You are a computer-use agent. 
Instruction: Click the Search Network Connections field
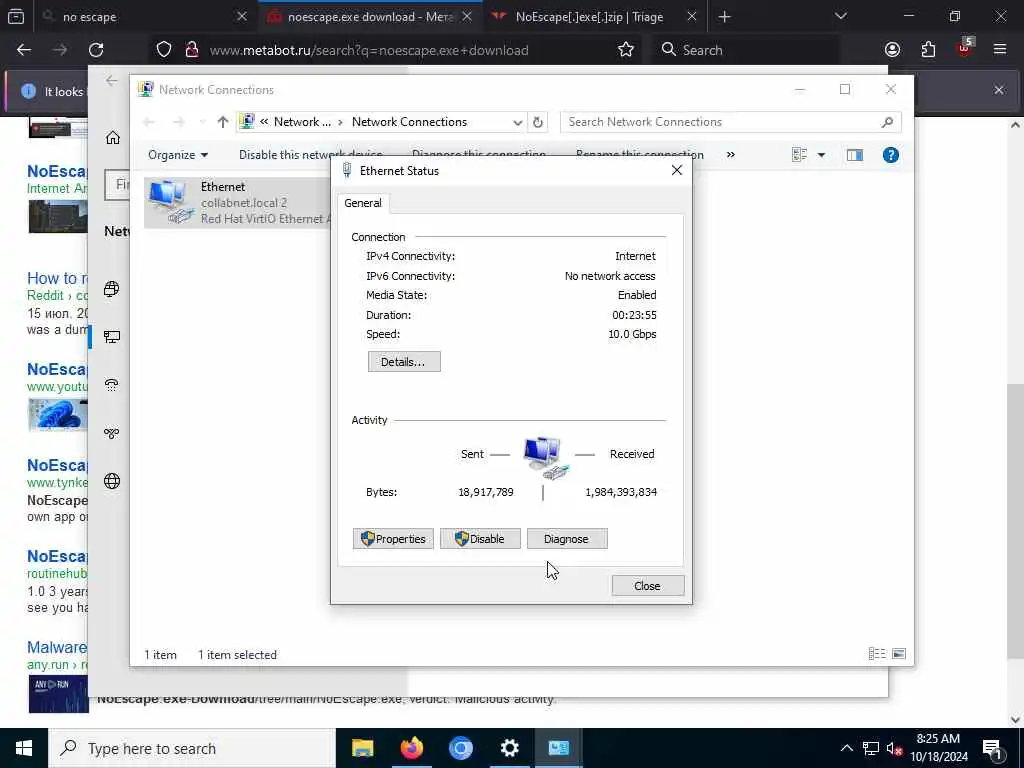click(x=730, y=122)
